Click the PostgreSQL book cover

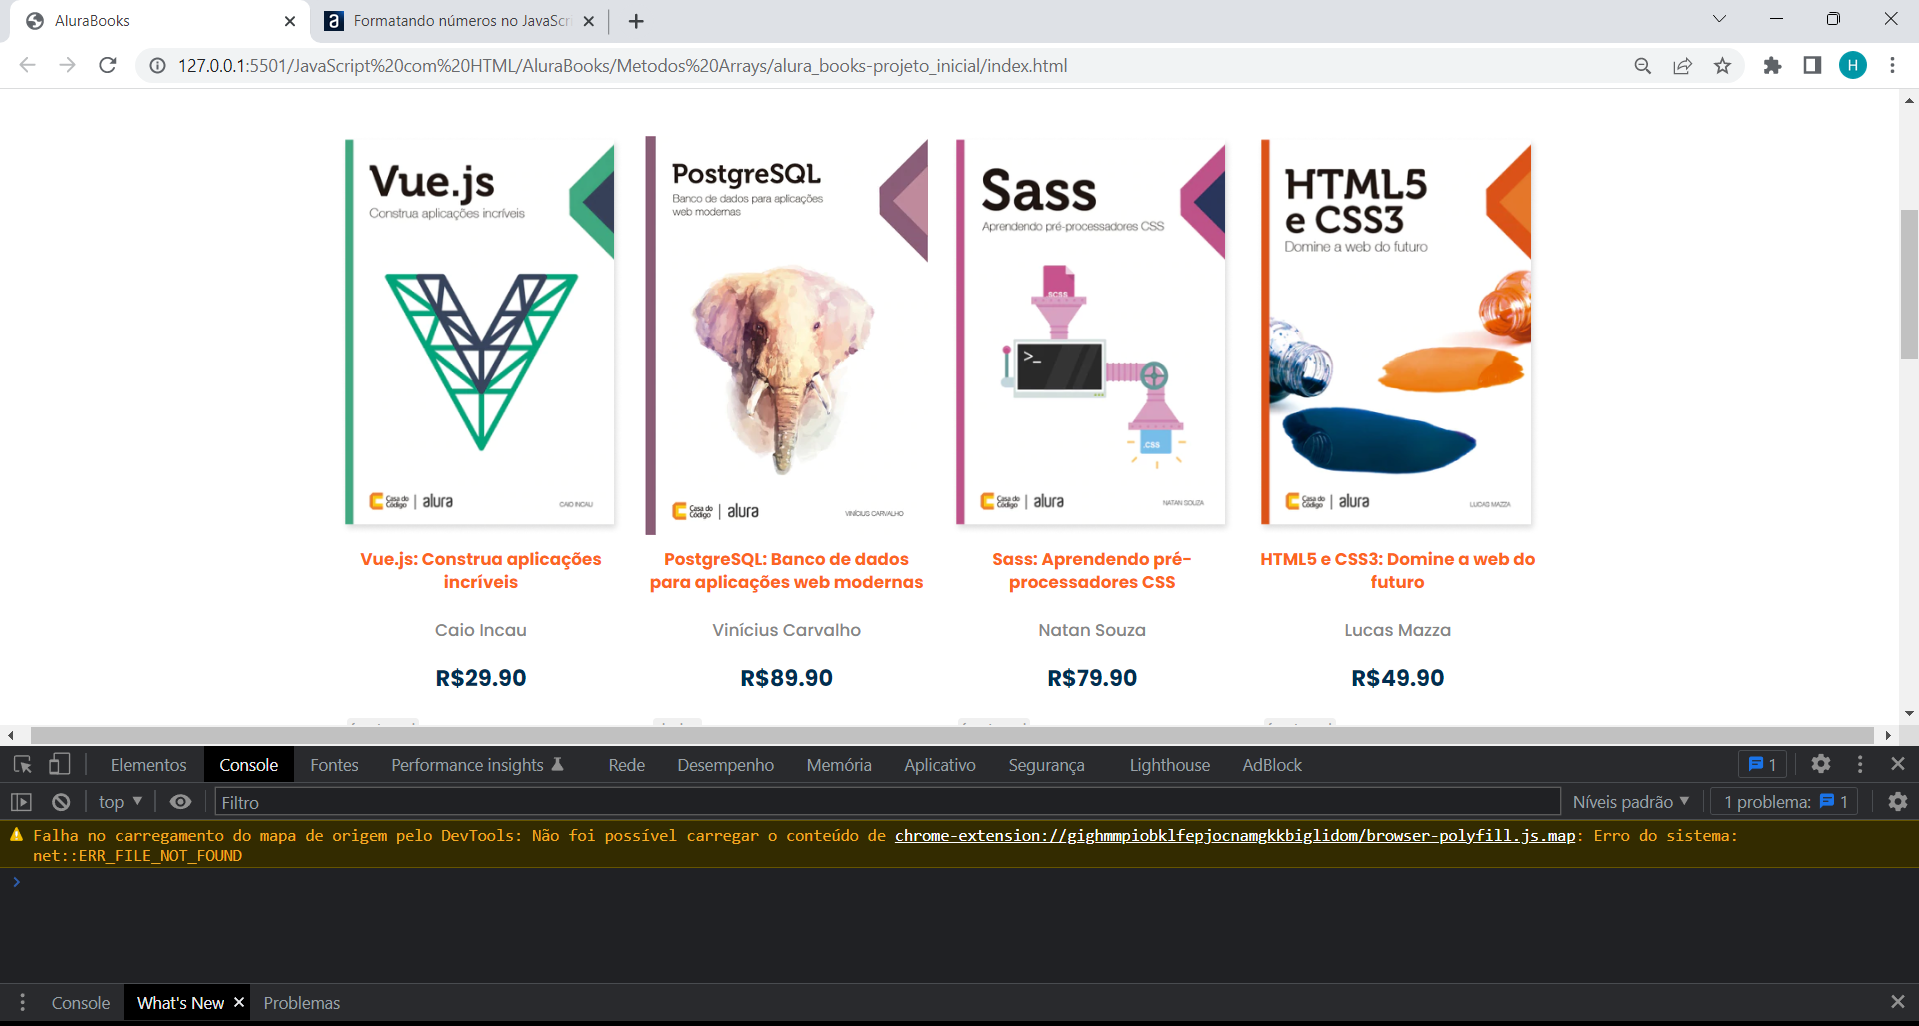tap(787, 335)
